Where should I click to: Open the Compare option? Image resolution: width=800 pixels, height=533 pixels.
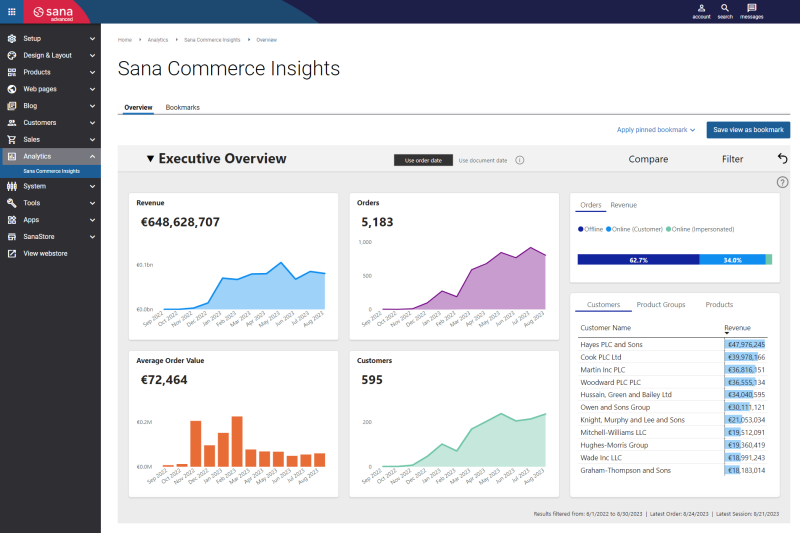[x=648, y=159]
